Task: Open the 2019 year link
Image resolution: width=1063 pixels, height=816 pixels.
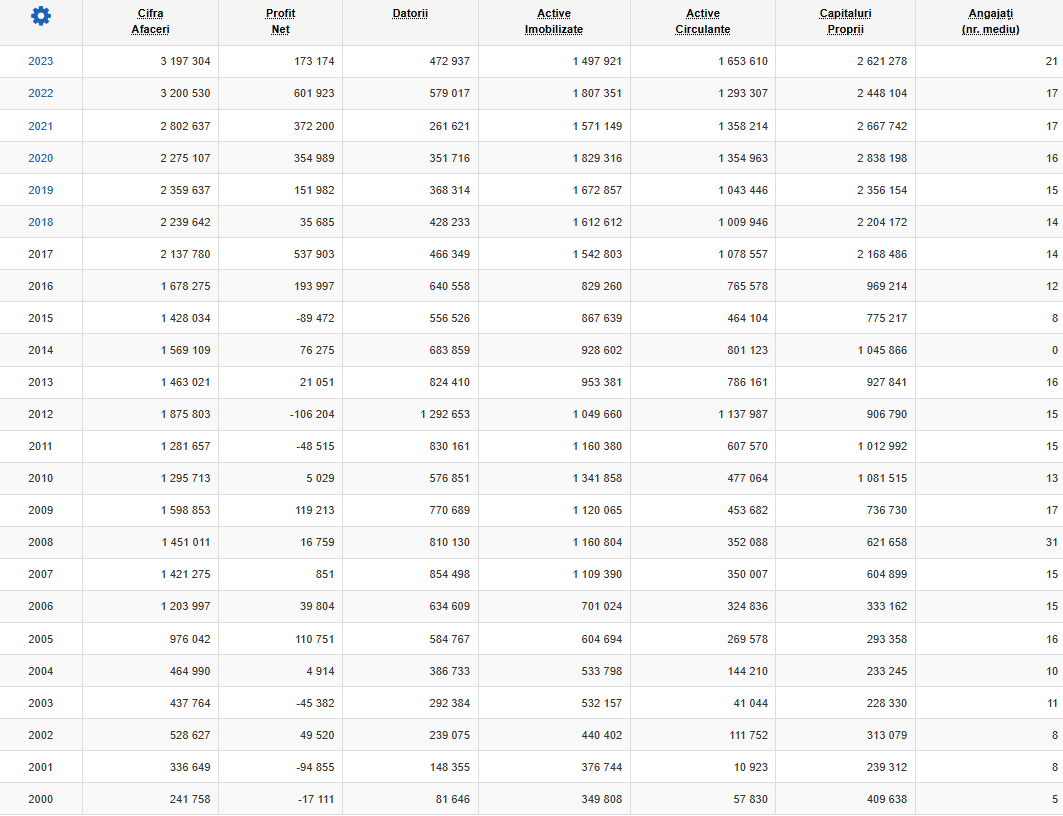Action: pos(41,190)
